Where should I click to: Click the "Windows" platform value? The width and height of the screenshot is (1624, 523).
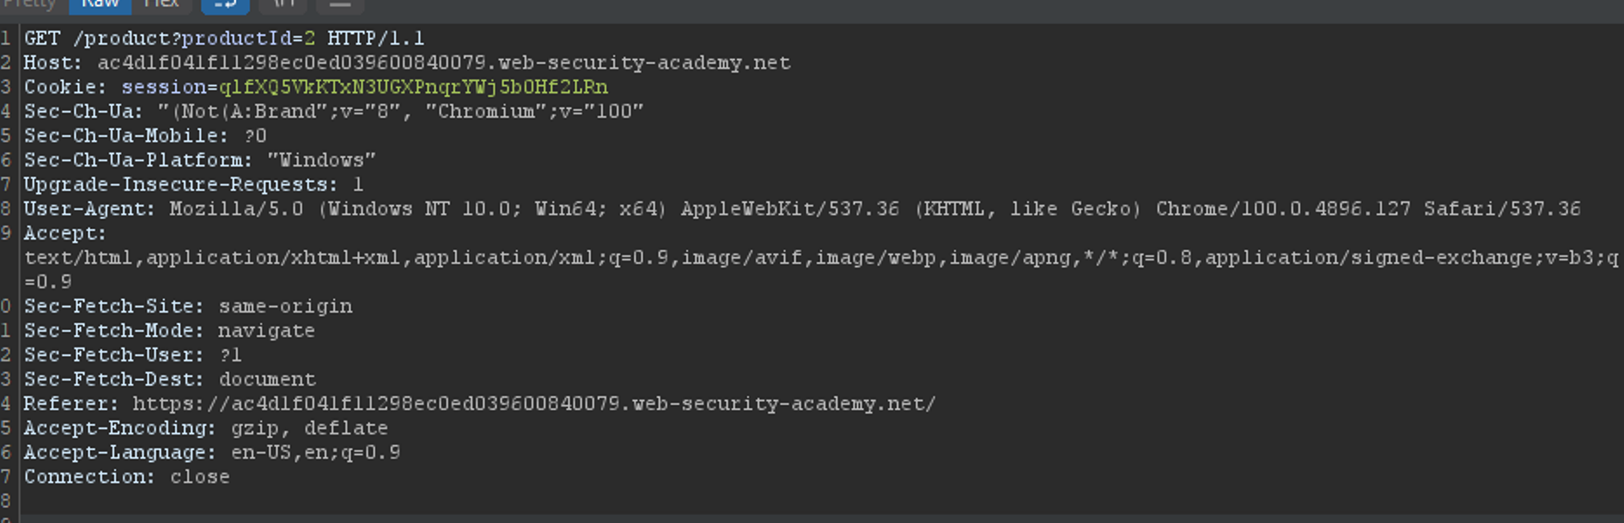321,160
